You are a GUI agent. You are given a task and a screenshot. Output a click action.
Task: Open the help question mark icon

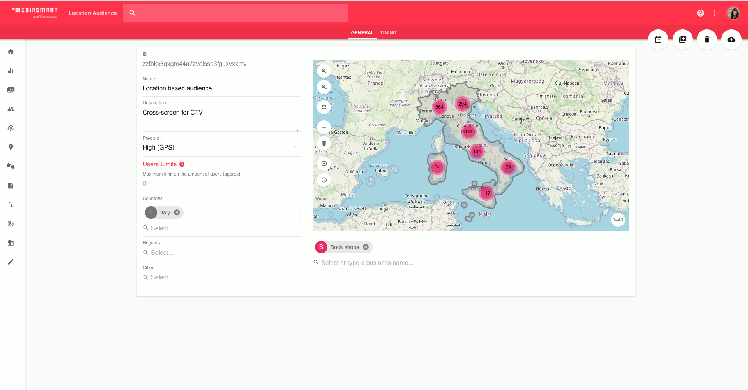[700, 13]
